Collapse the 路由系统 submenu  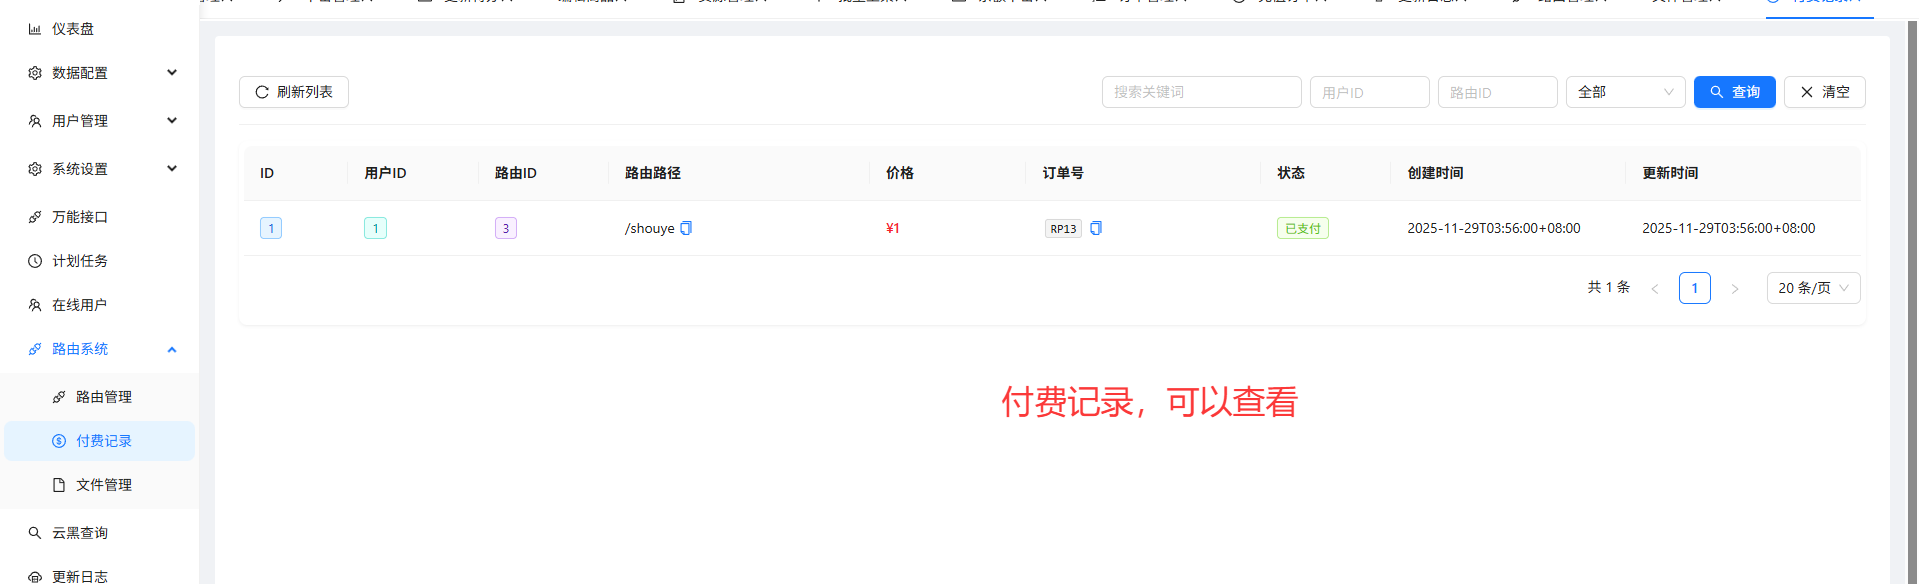(x=100, y=349)
